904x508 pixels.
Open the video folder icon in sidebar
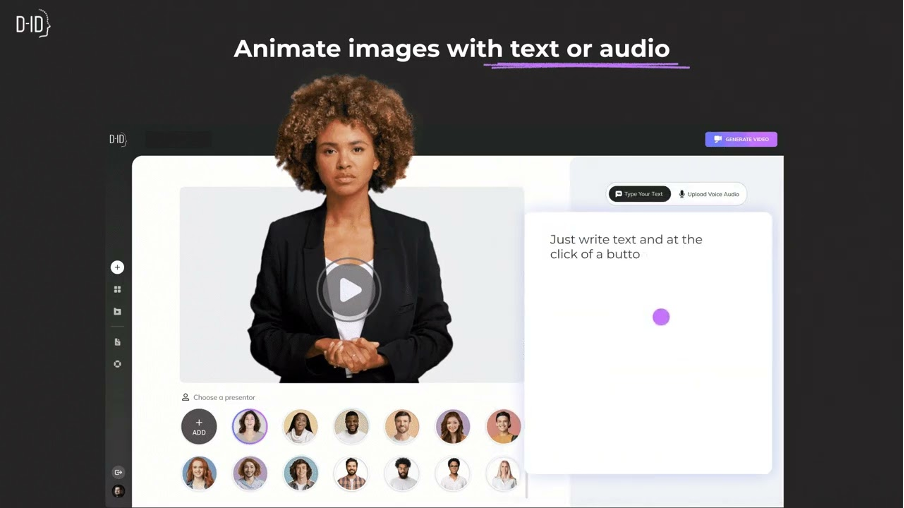pyautogui.click(x=117, y=311)
